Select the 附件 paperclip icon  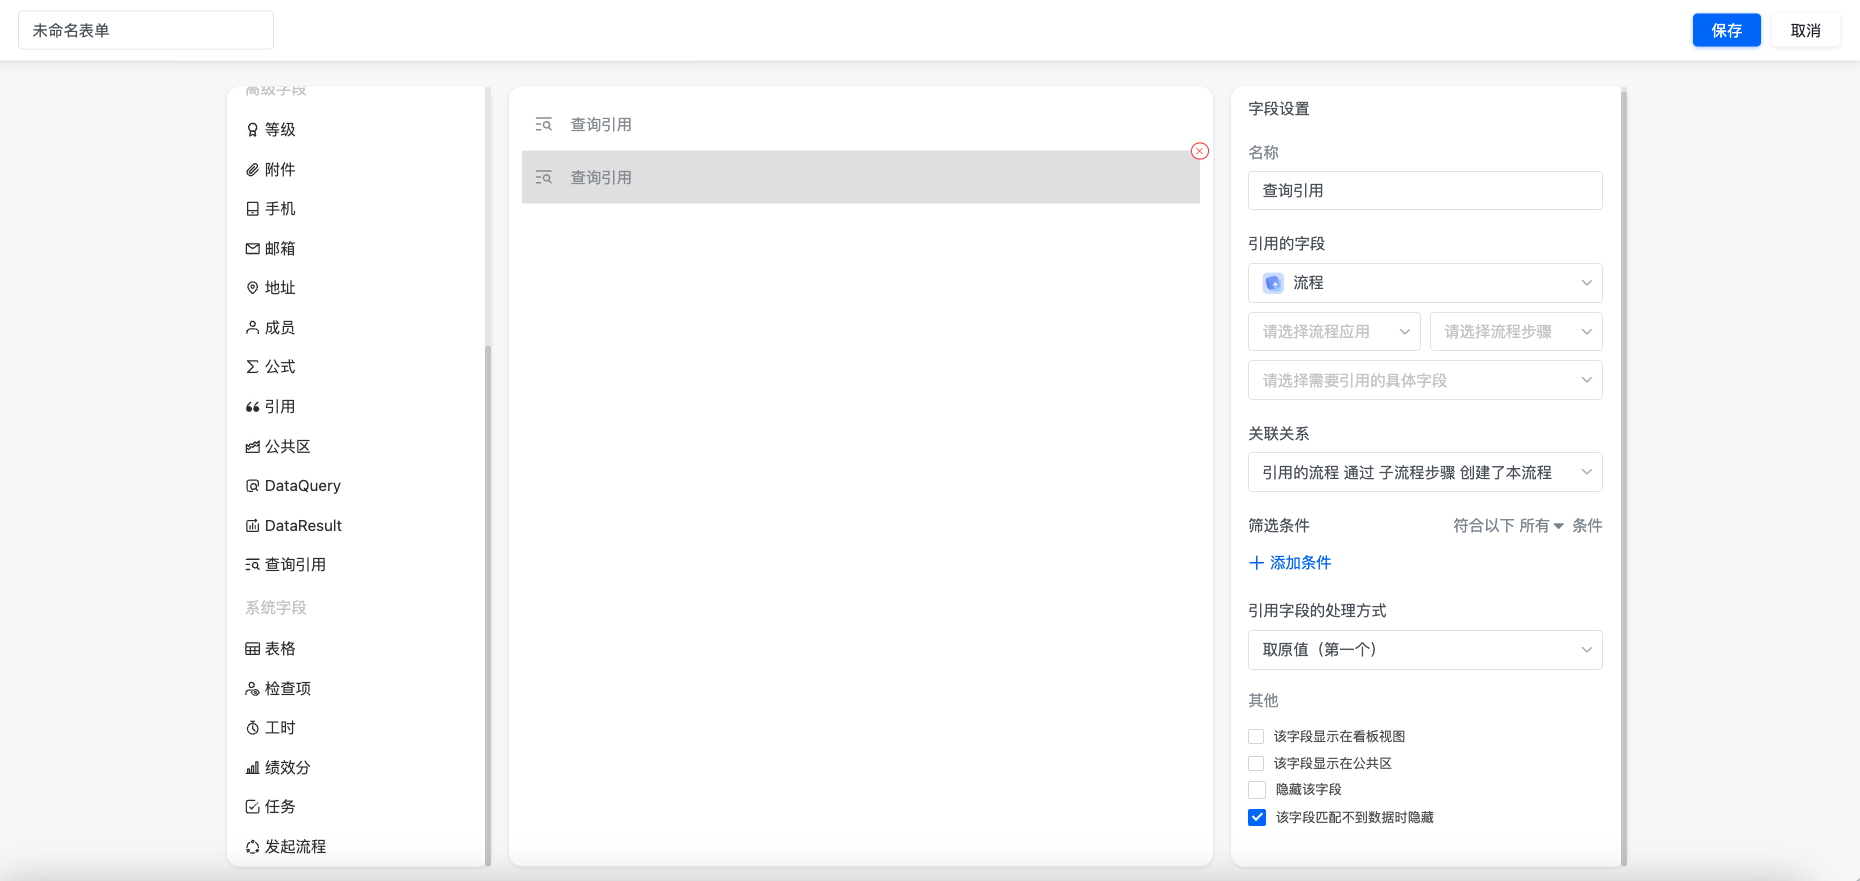click(252, 170)
